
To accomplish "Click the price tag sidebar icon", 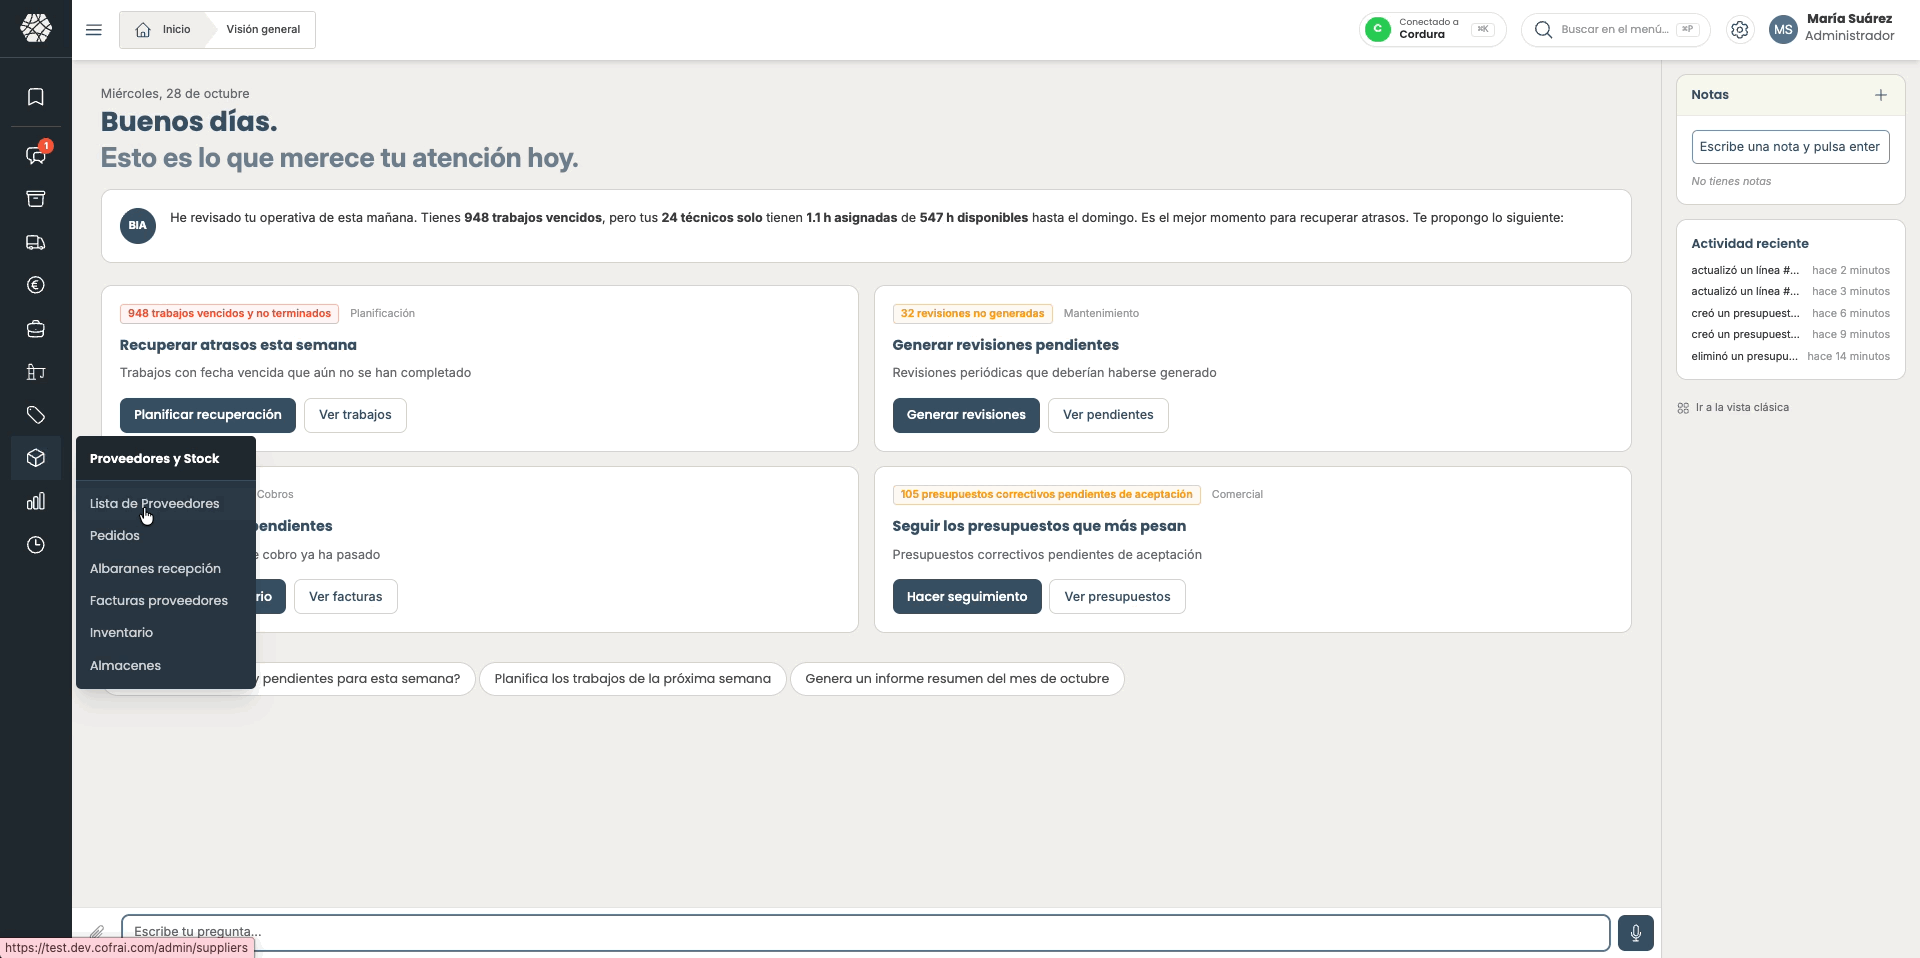I will point(36,415).
